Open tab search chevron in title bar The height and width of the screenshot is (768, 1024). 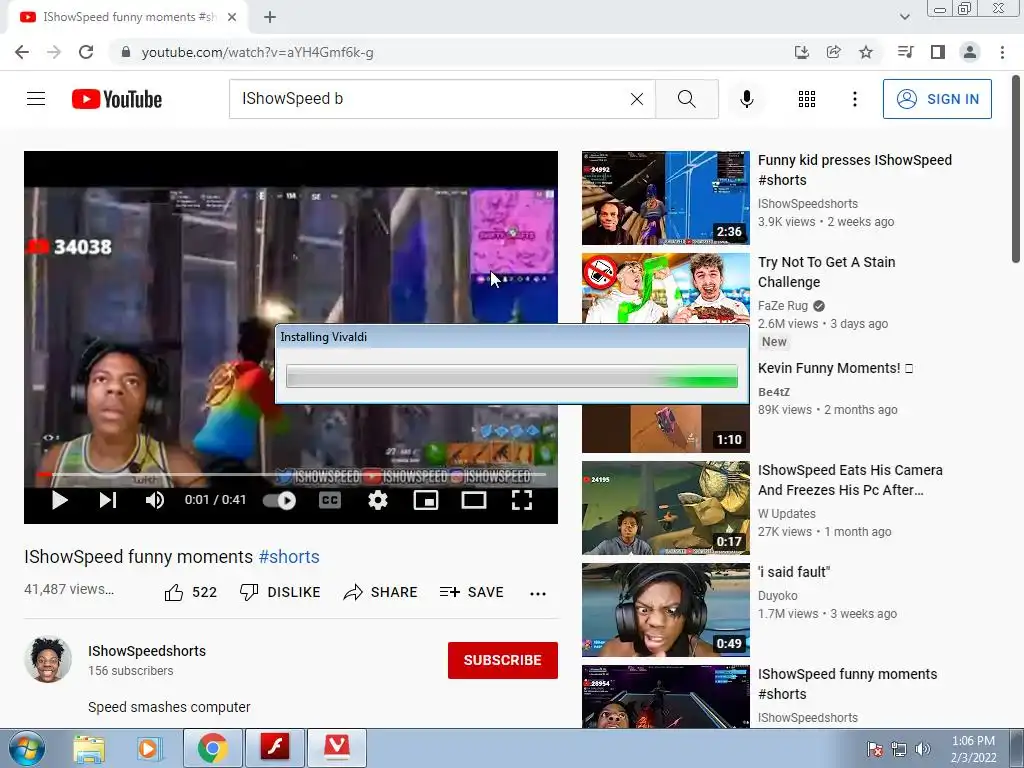[x=904, y=17]
